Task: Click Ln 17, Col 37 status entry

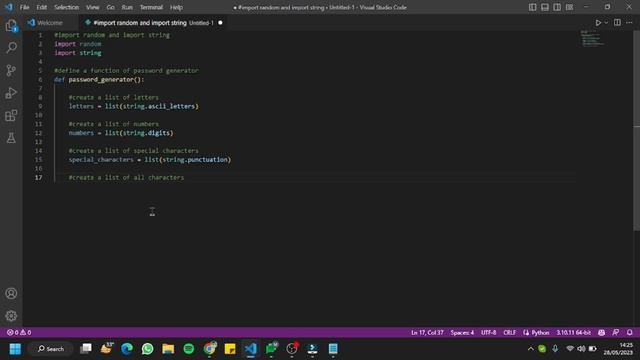Action: [427, 333]
